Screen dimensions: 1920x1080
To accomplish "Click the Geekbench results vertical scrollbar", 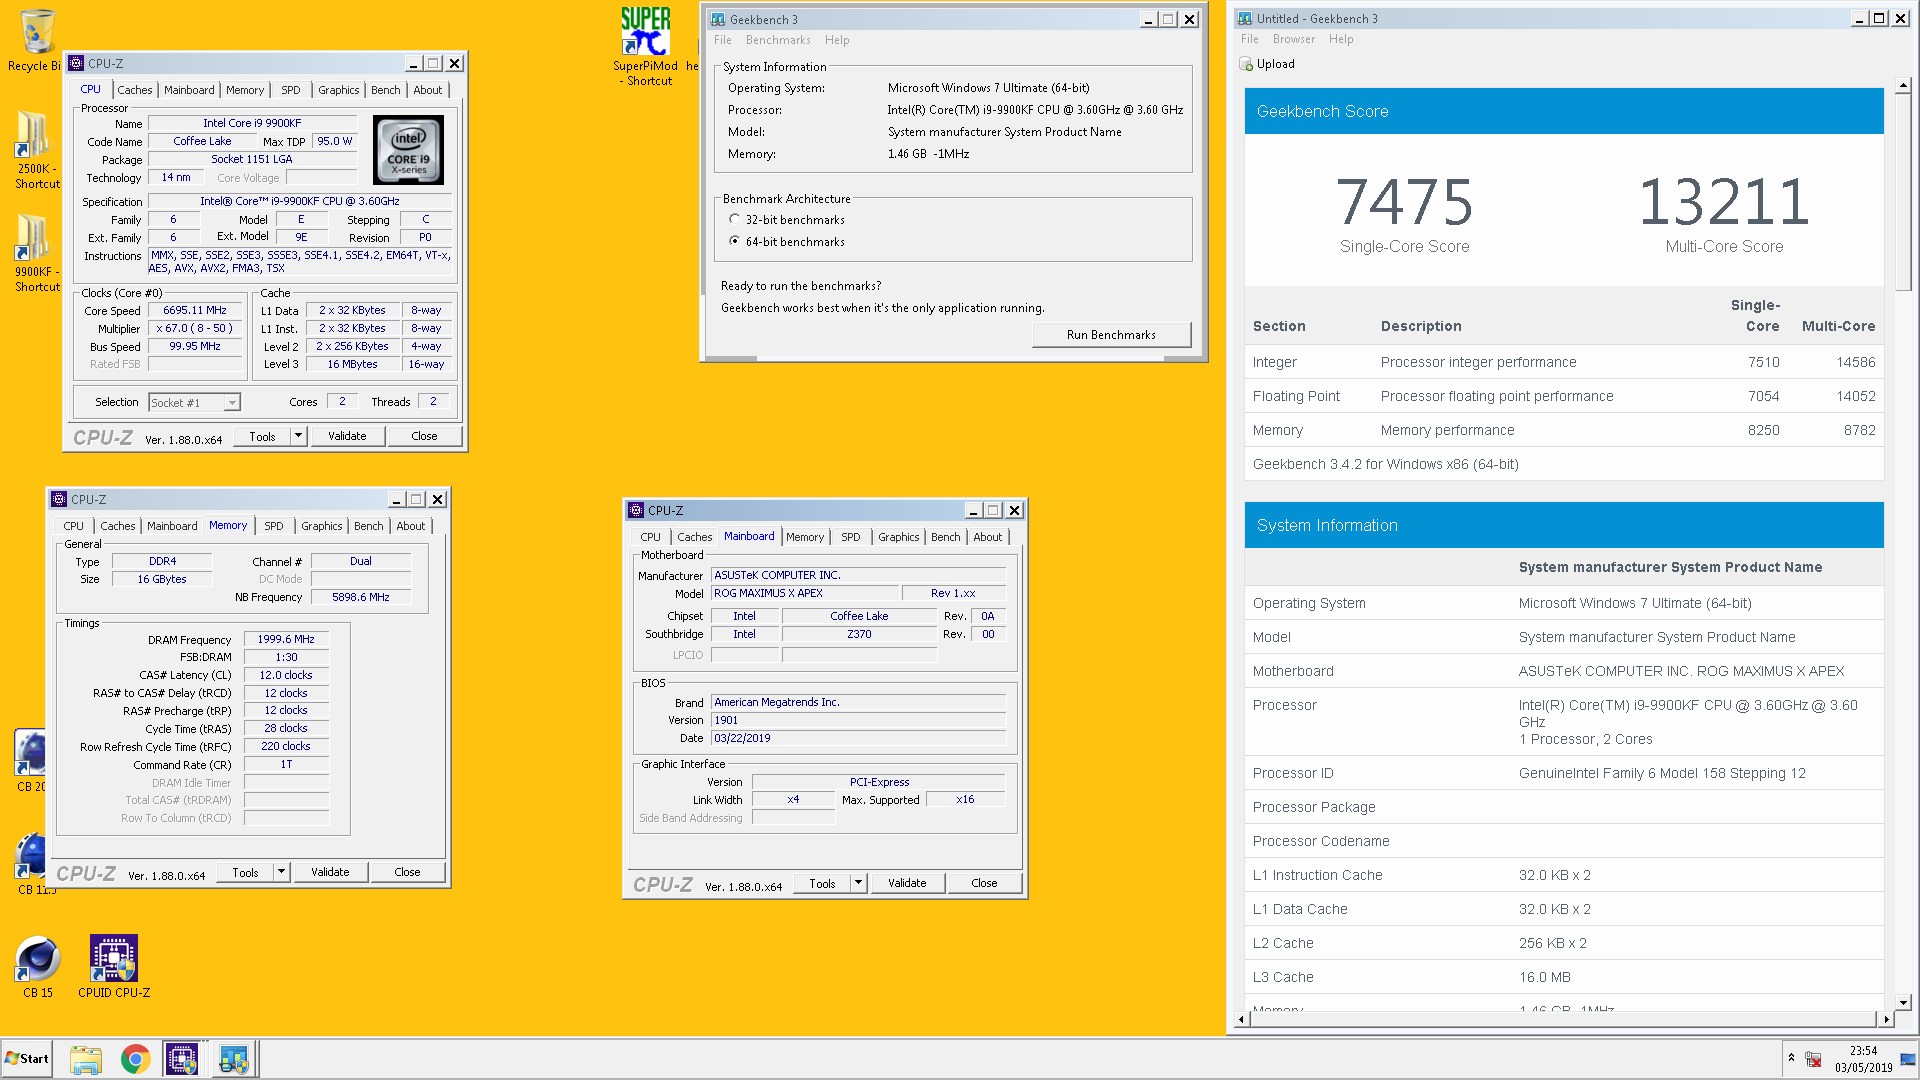I will (1903, 192).
